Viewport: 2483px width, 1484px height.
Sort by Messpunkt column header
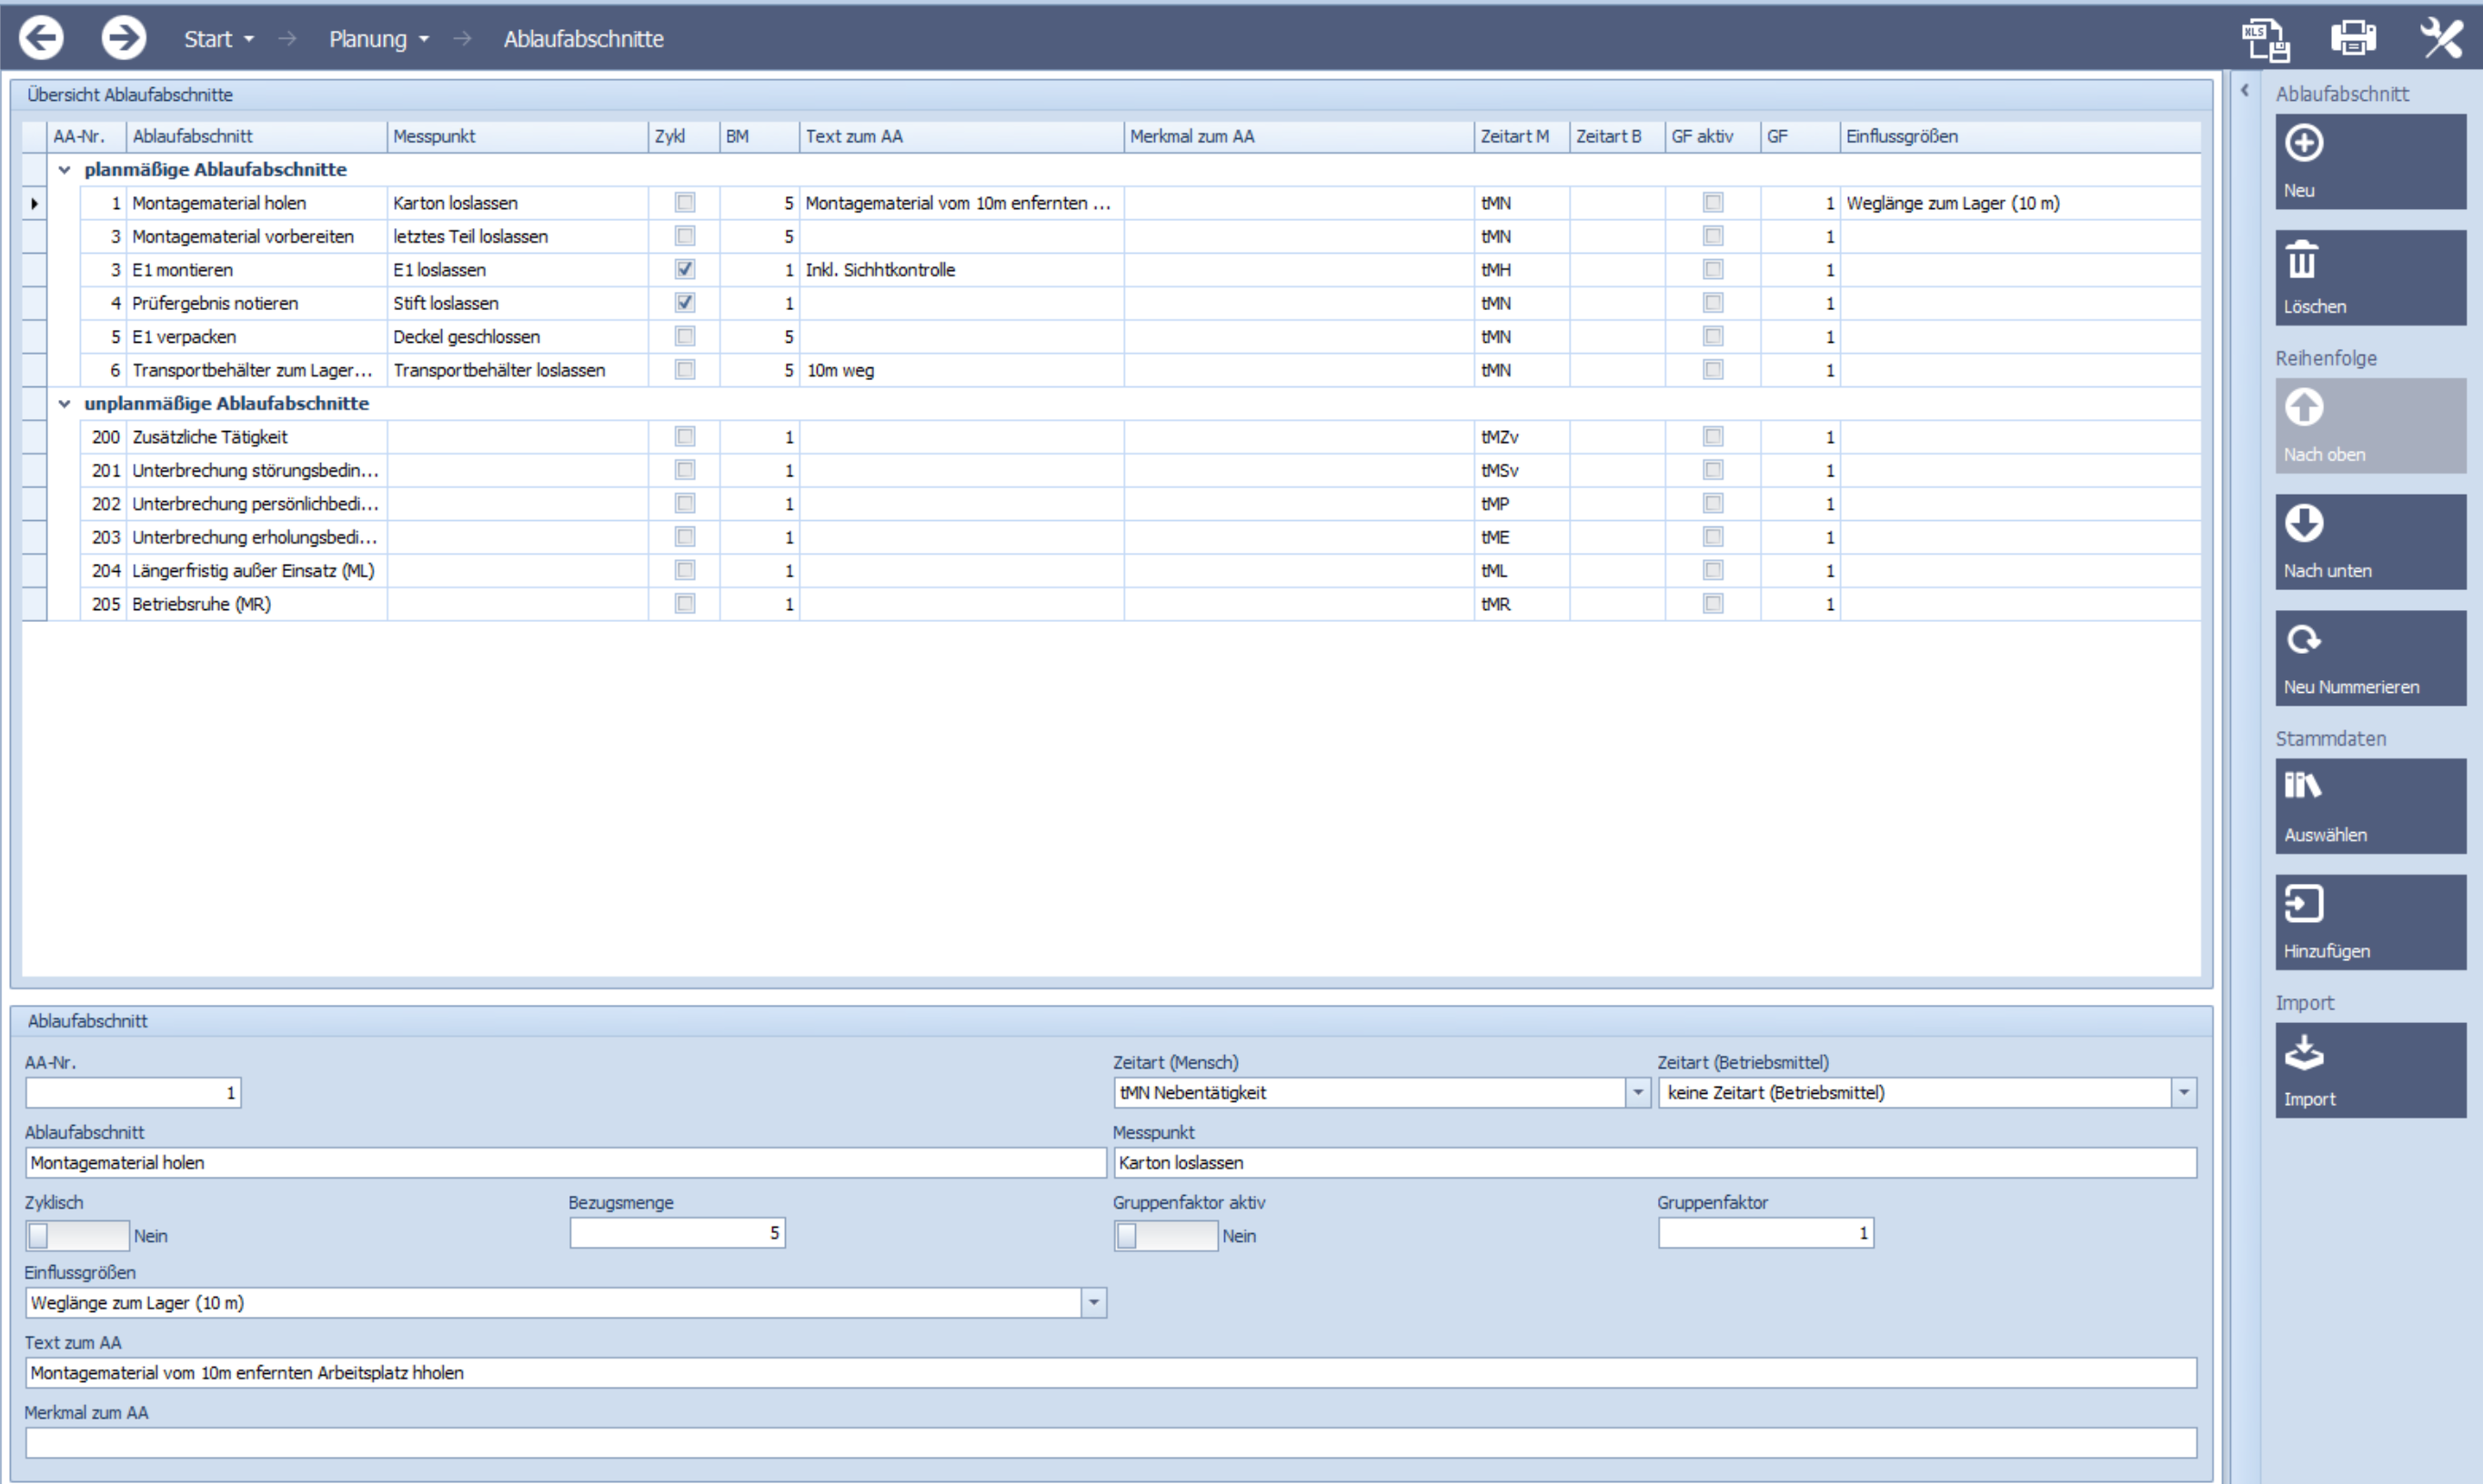(518, 137)
